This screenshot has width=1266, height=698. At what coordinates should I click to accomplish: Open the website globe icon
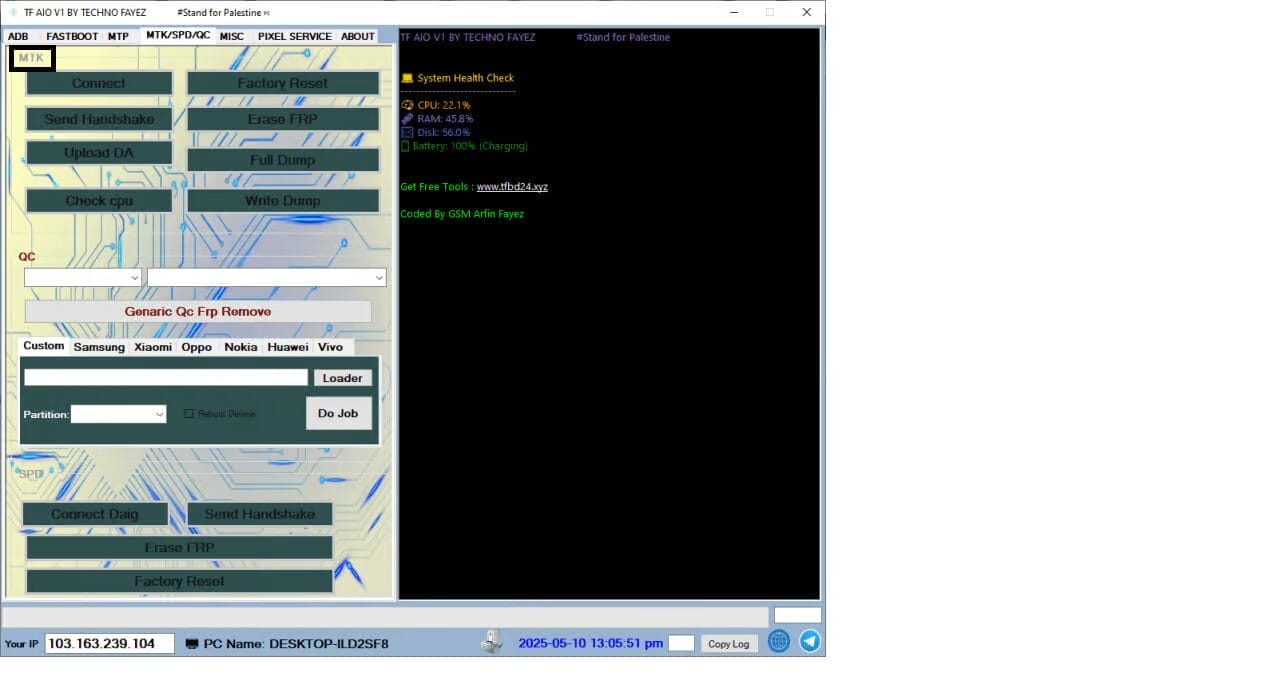779,642
